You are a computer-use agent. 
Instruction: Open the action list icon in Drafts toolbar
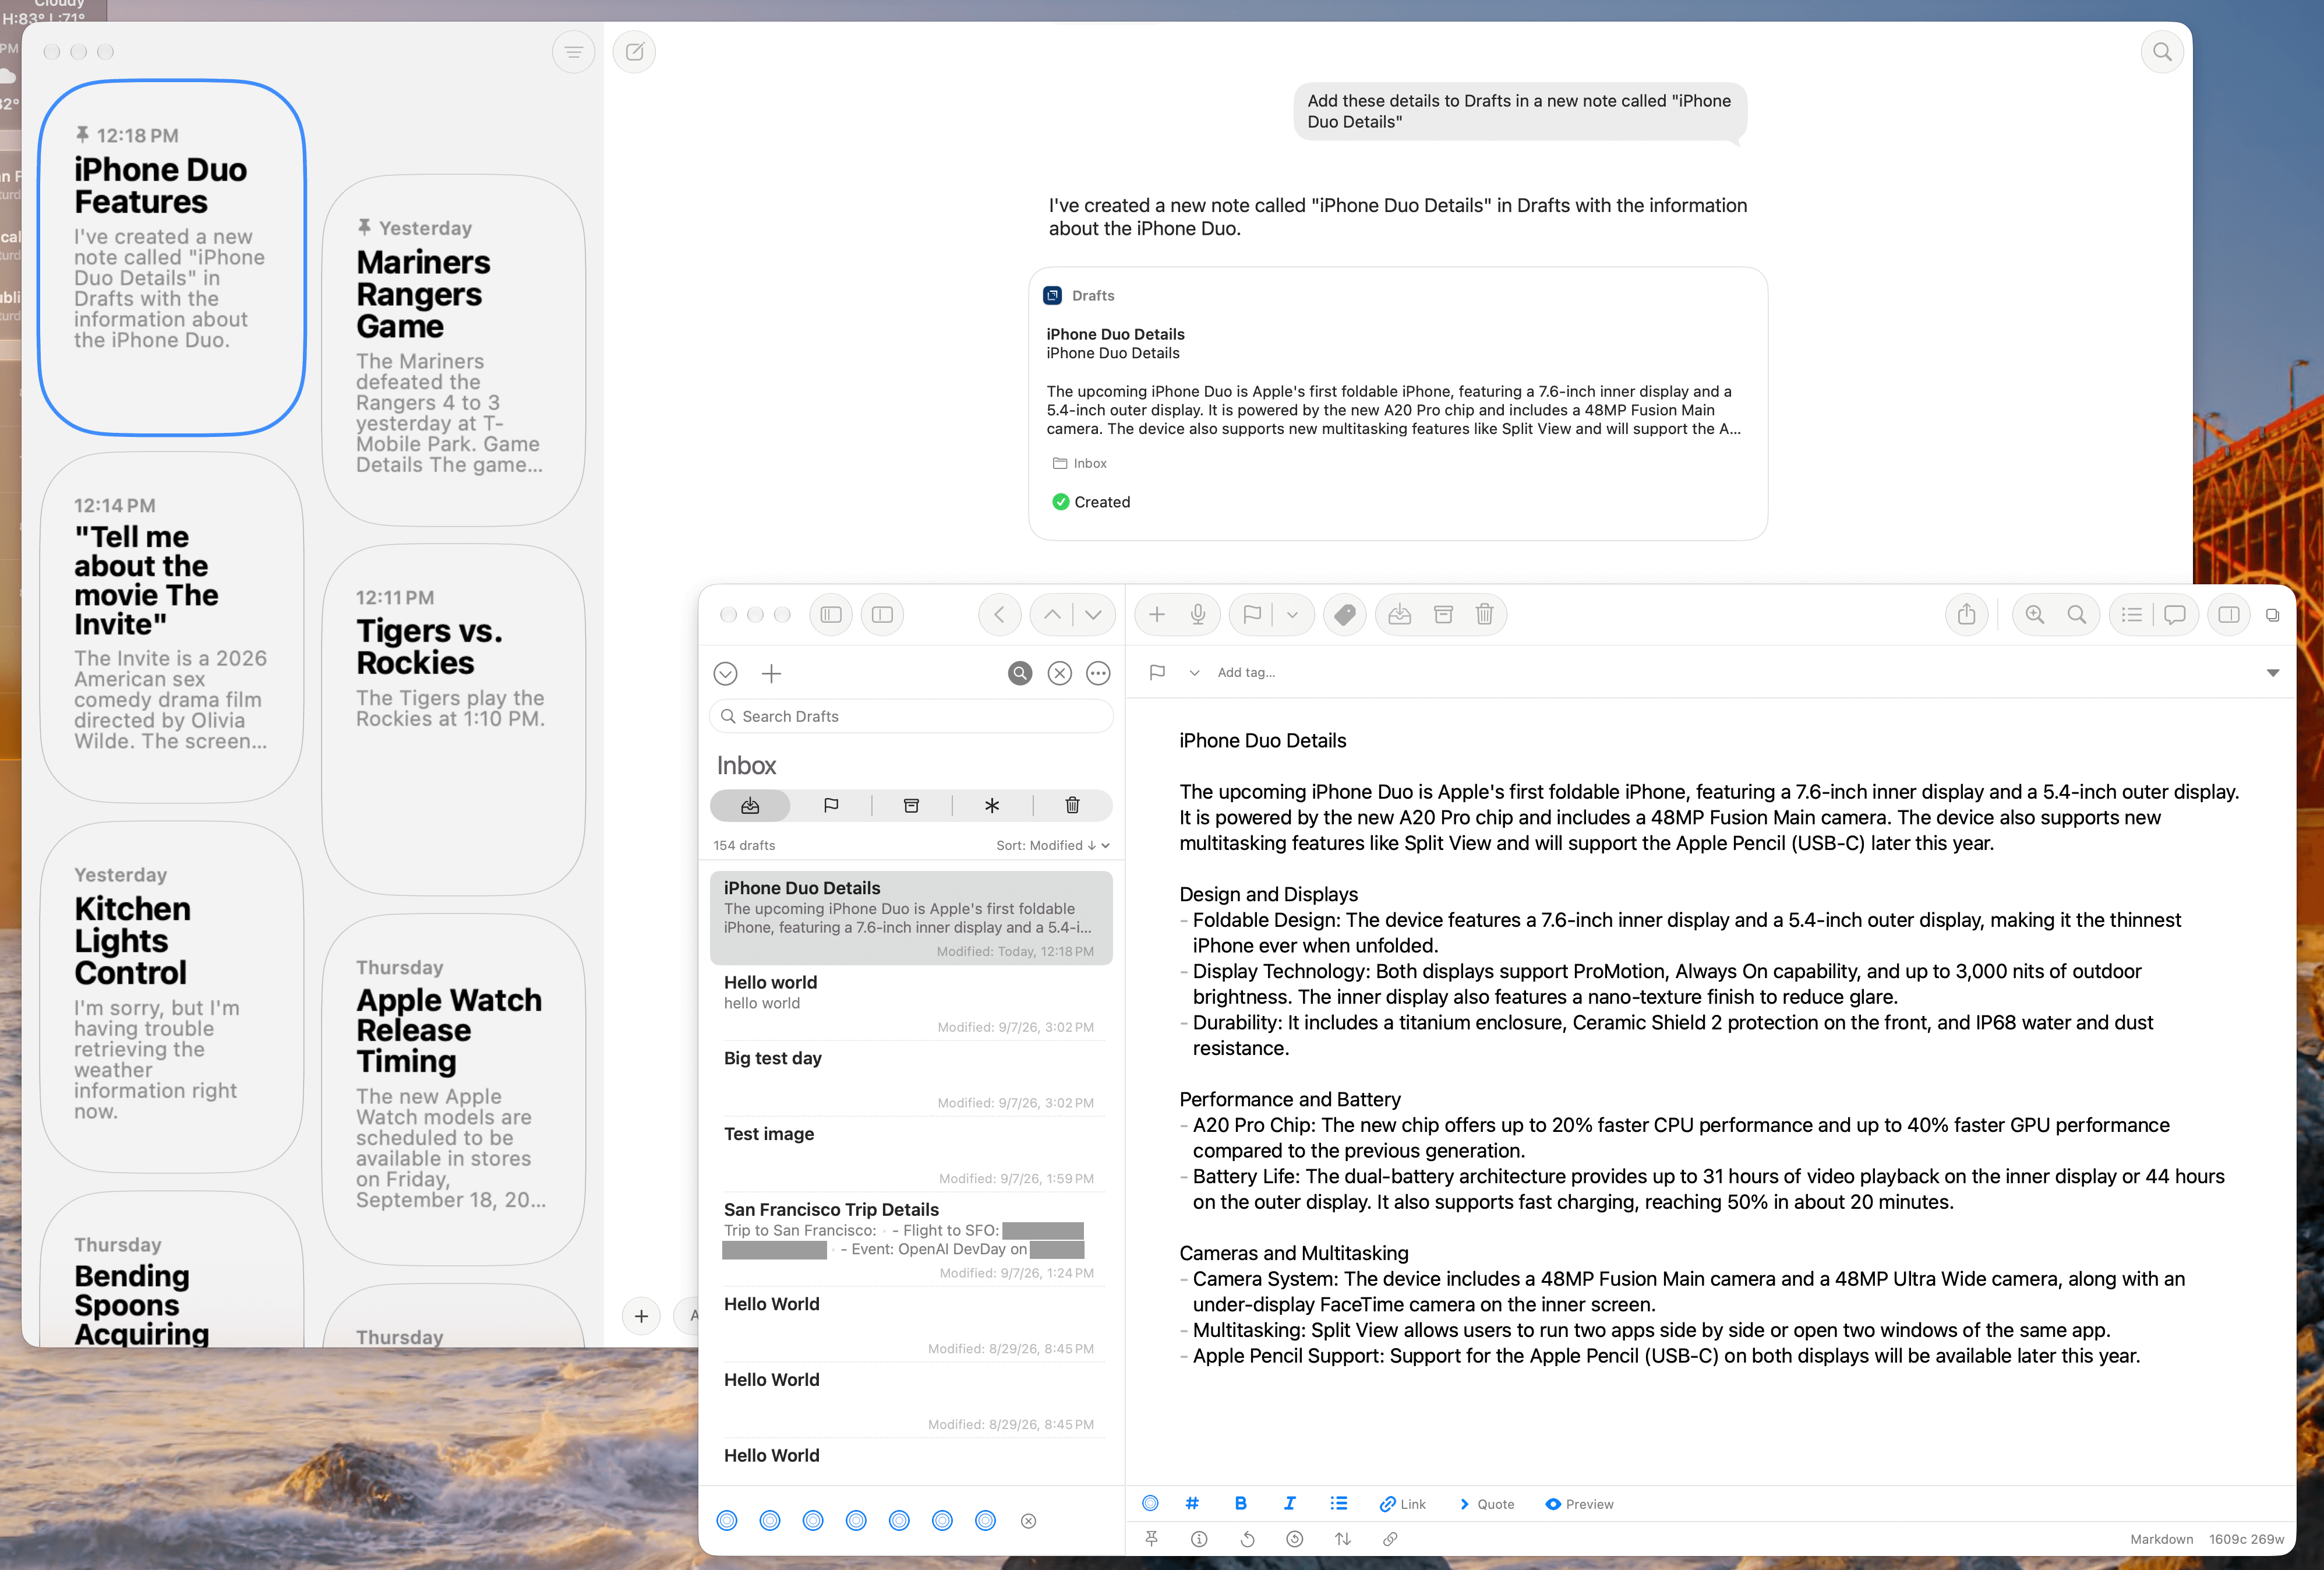point(2132,615)
